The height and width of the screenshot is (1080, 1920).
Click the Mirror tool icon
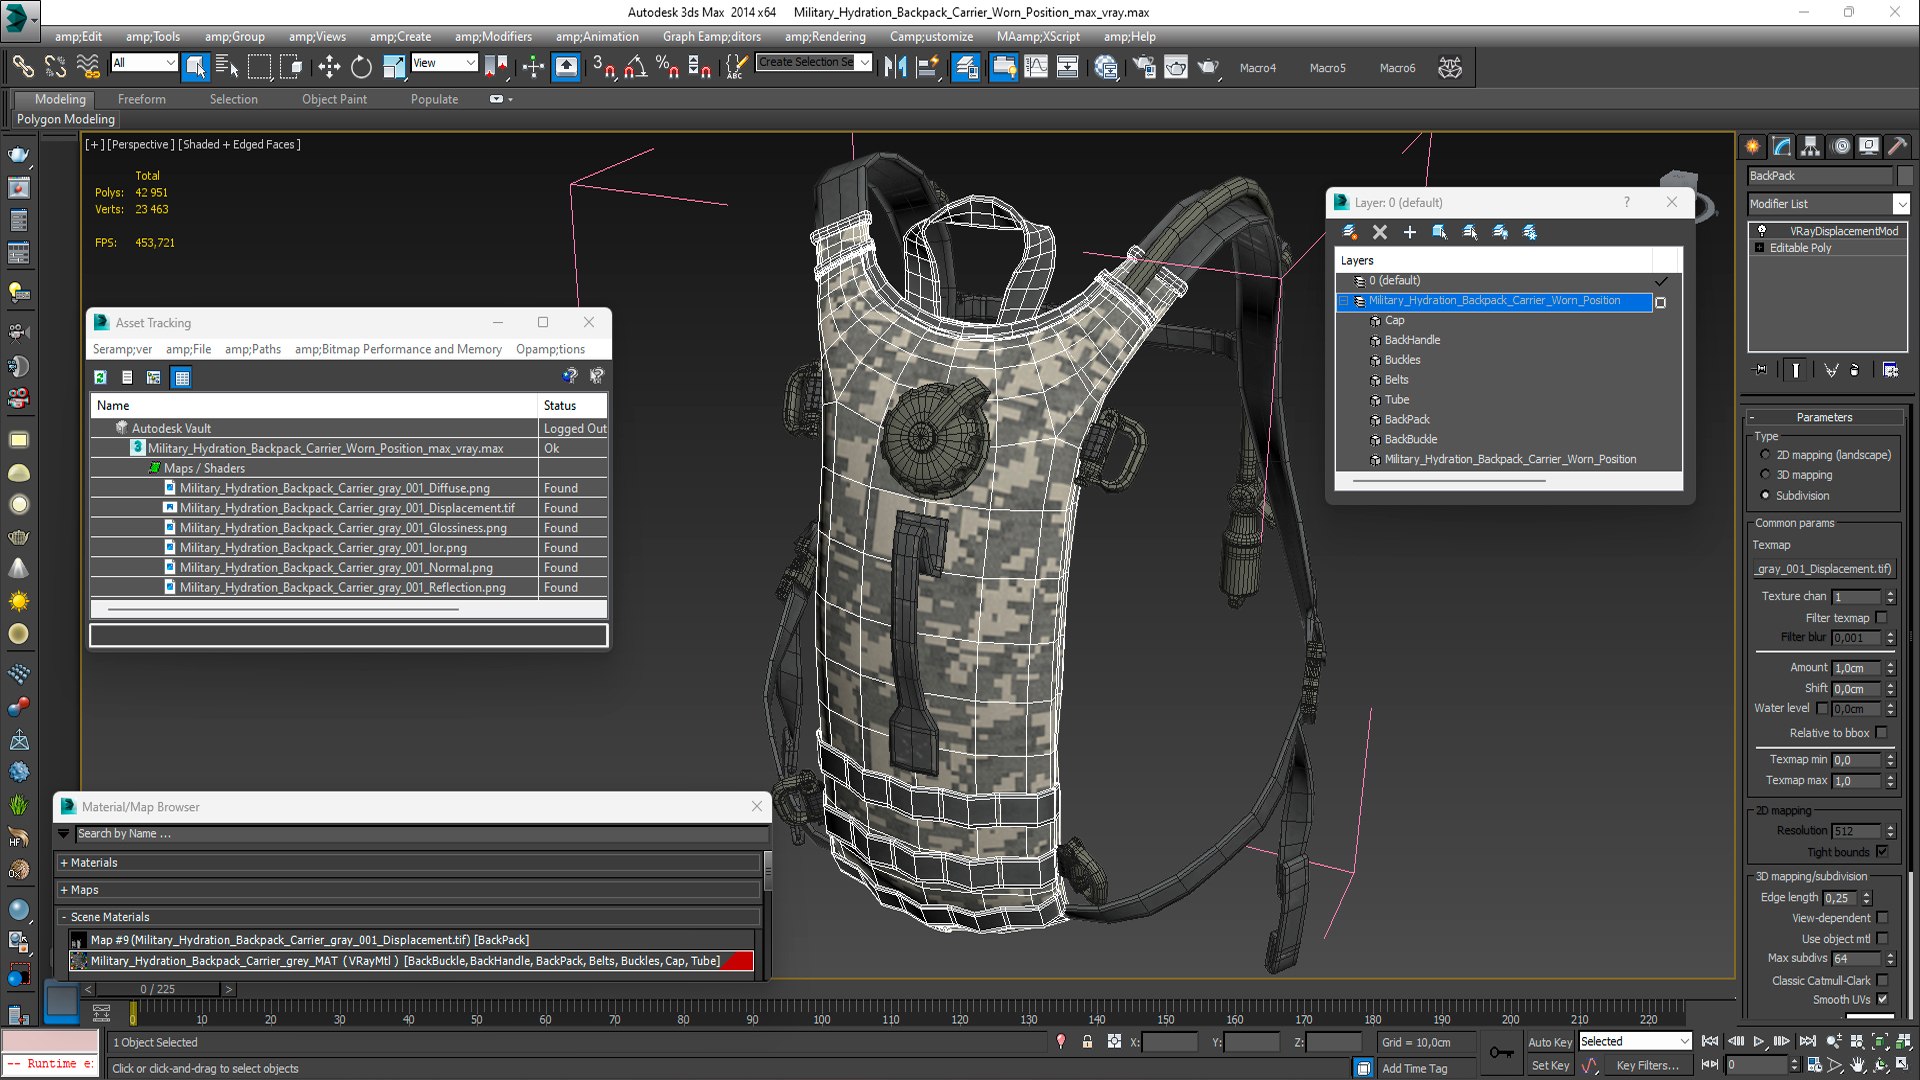pos(895,67)
